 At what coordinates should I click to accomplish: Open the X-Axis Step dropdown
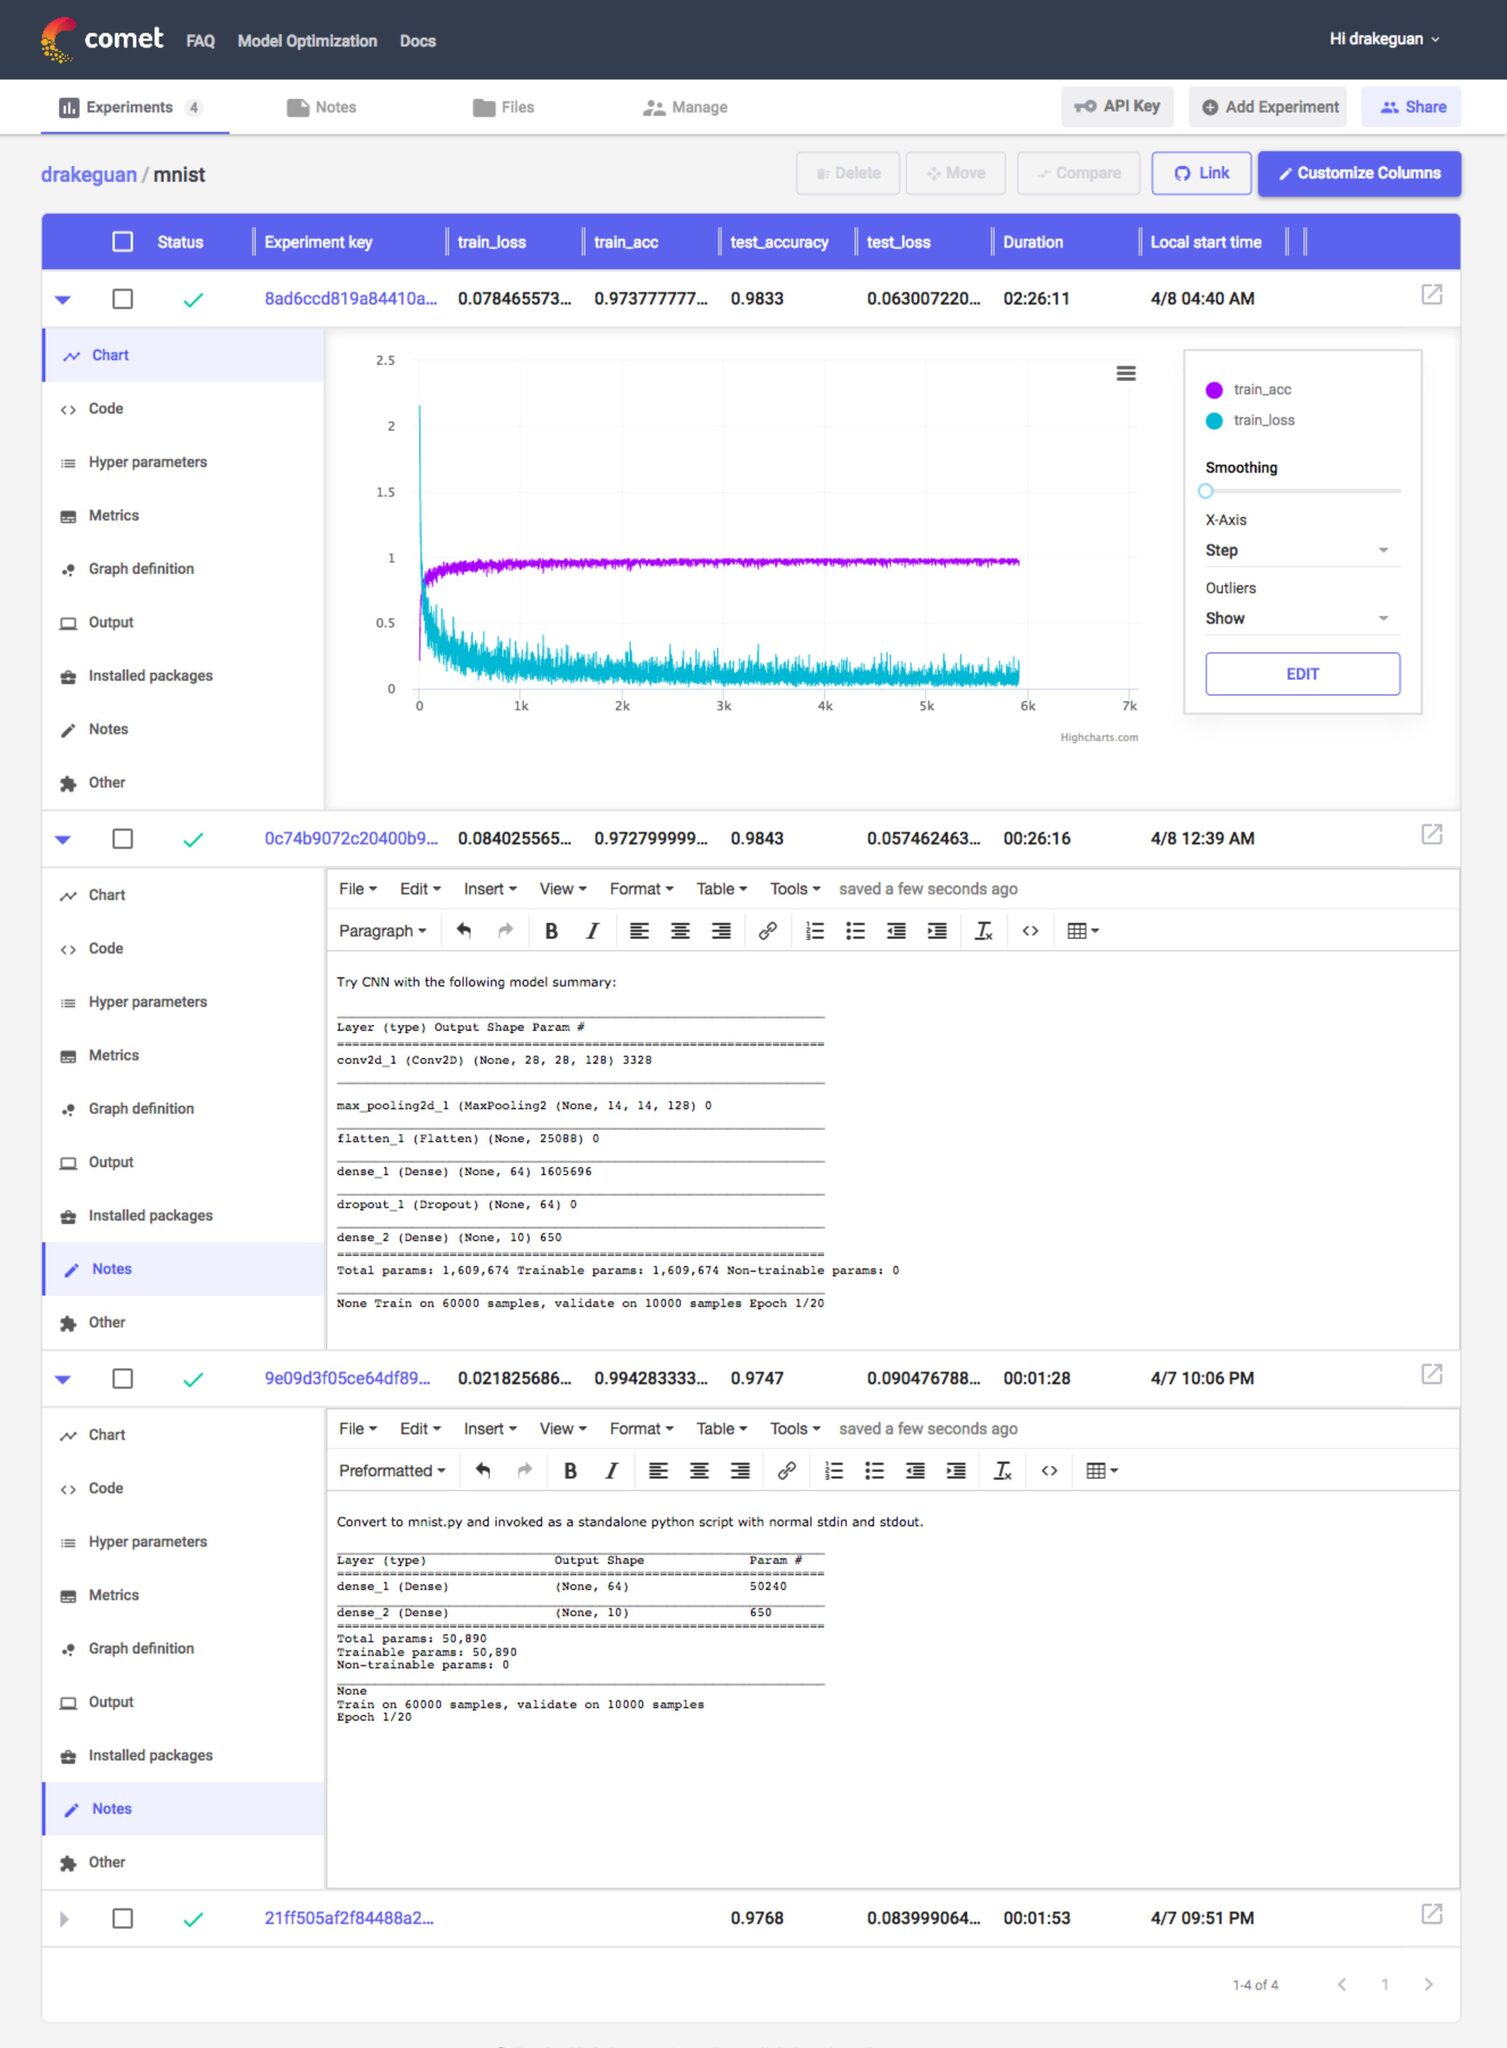click(1302, 550)
